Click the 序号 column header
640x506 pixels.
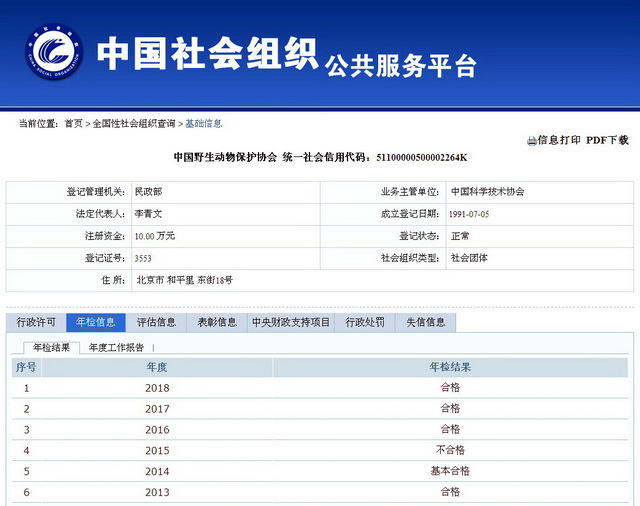[x=26, y=367]
